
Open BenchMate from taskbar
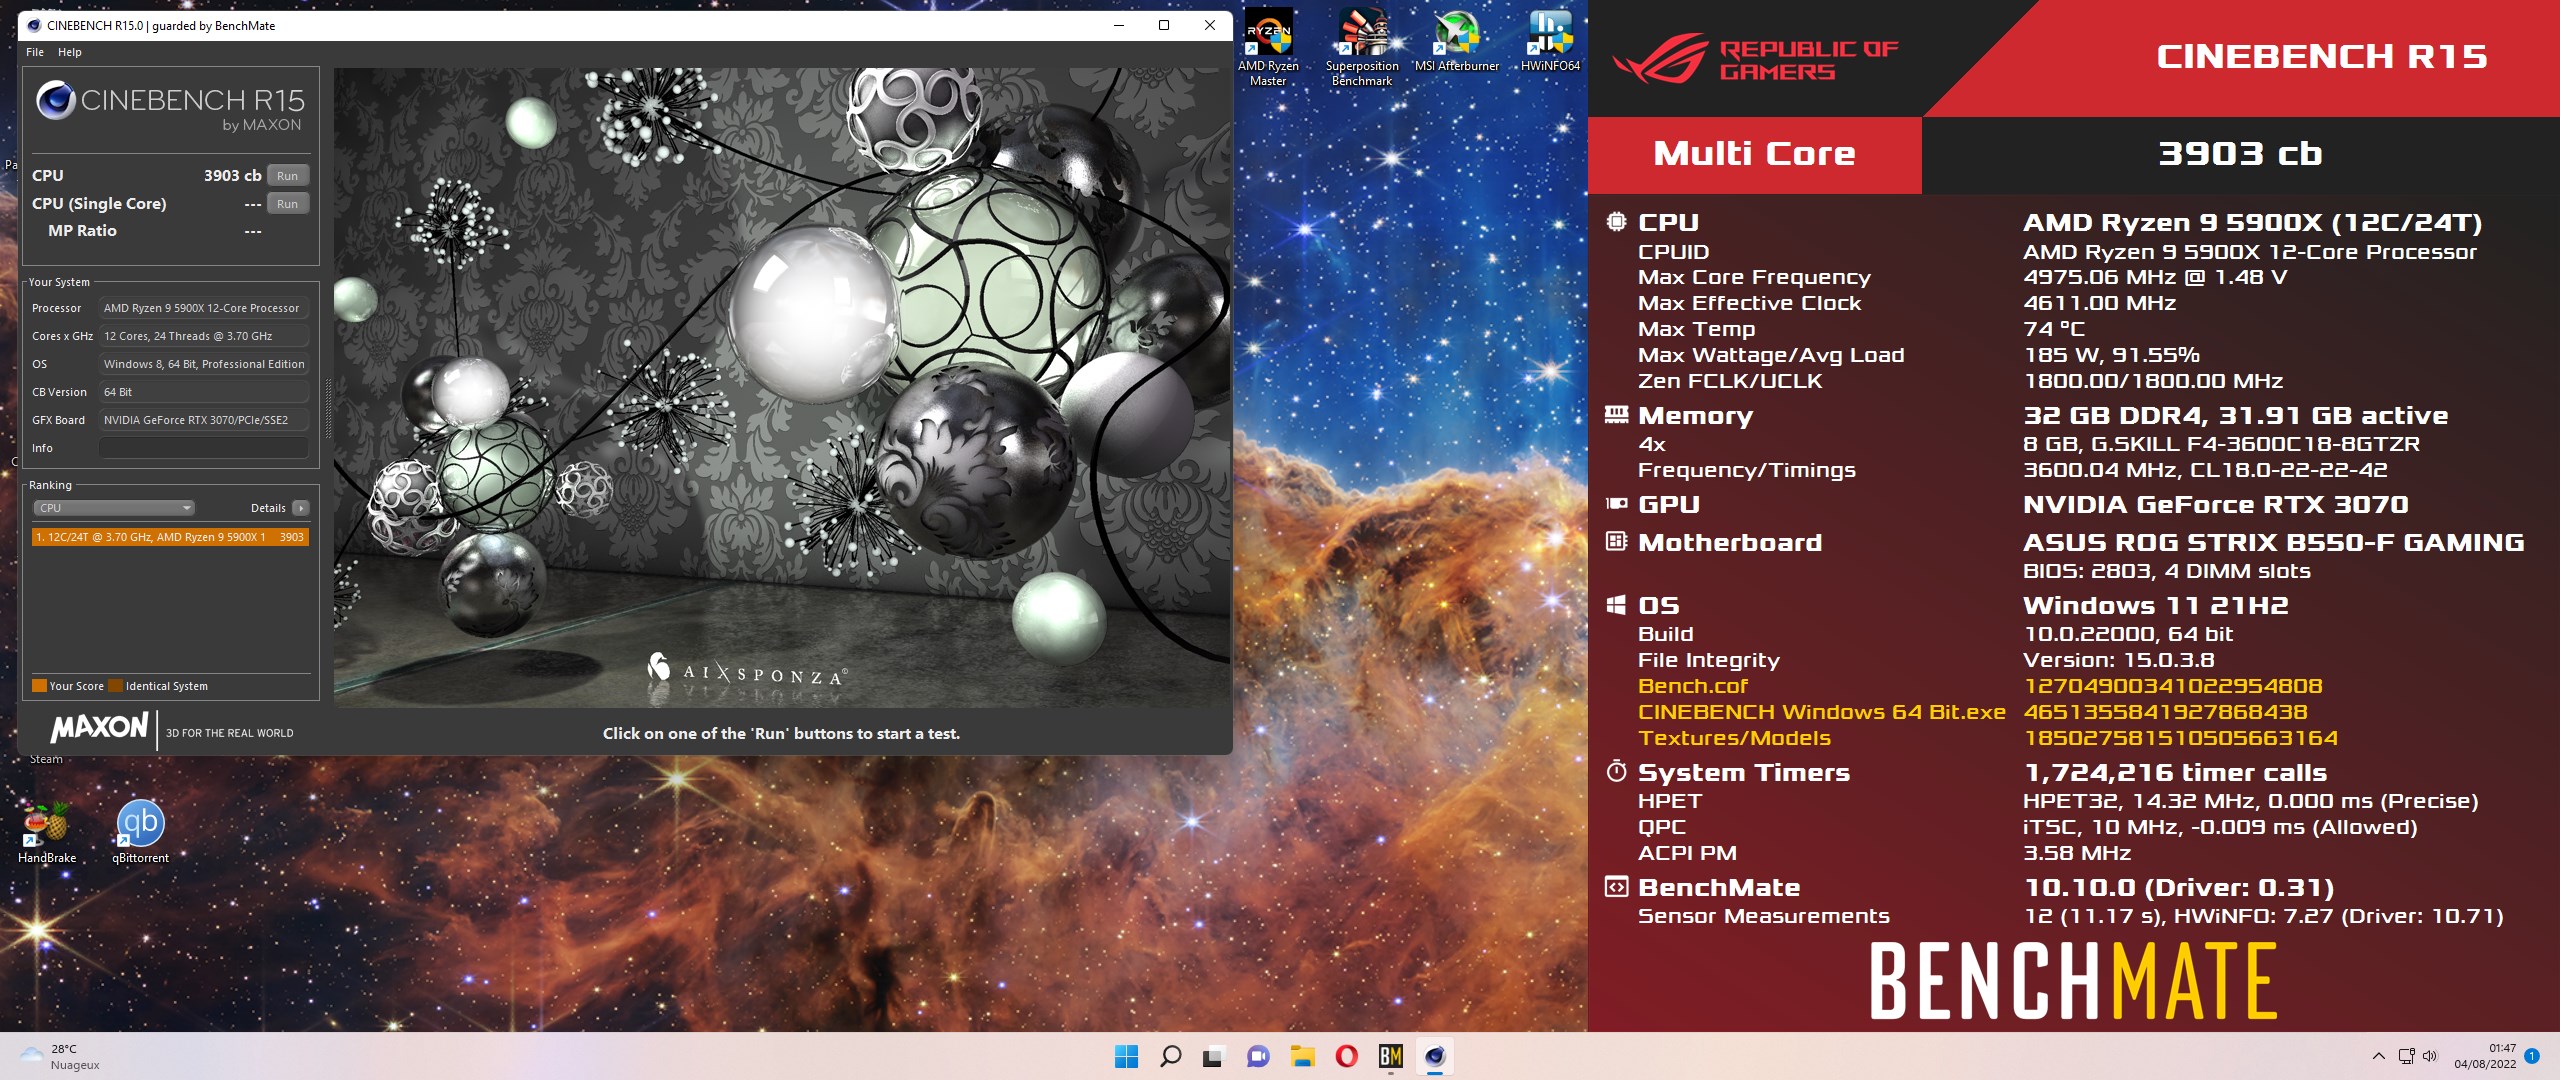(1390, 1056)
